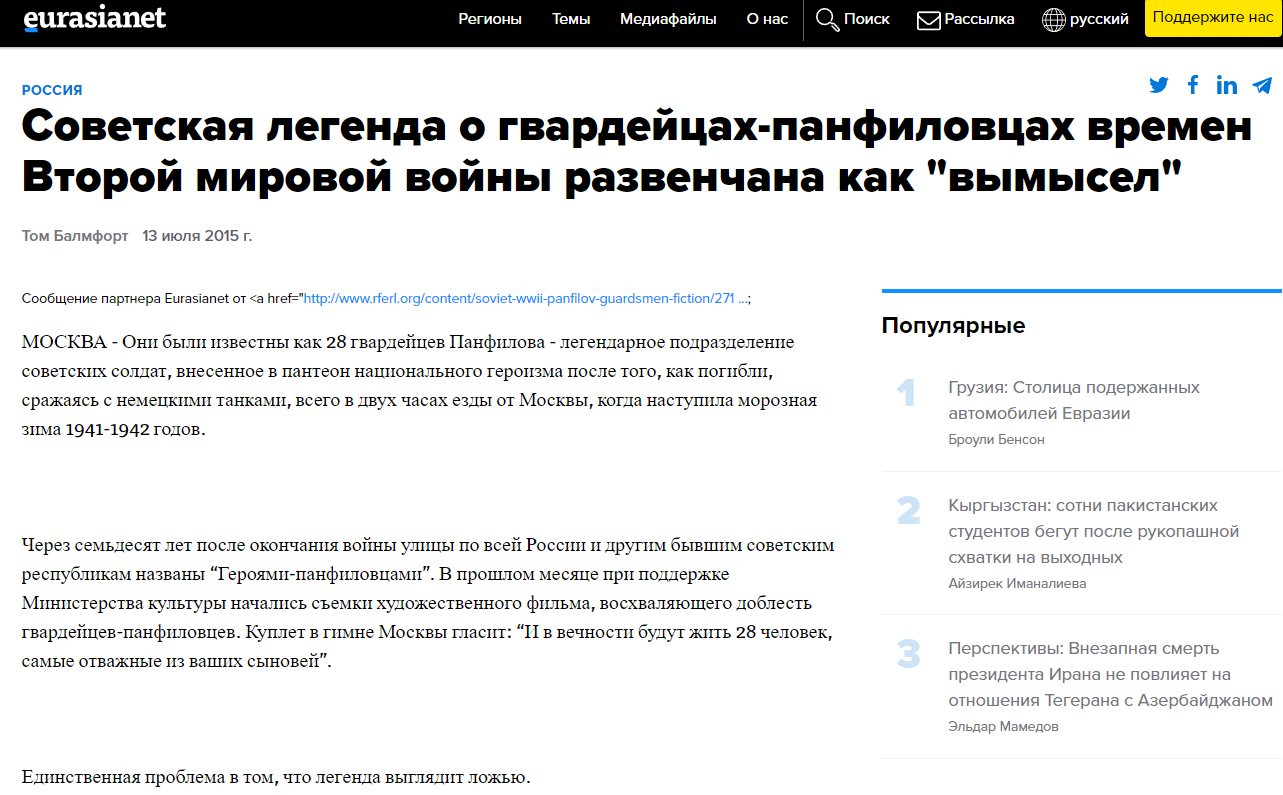Expand the Медиафайлы menu

[x=668, y=19]
